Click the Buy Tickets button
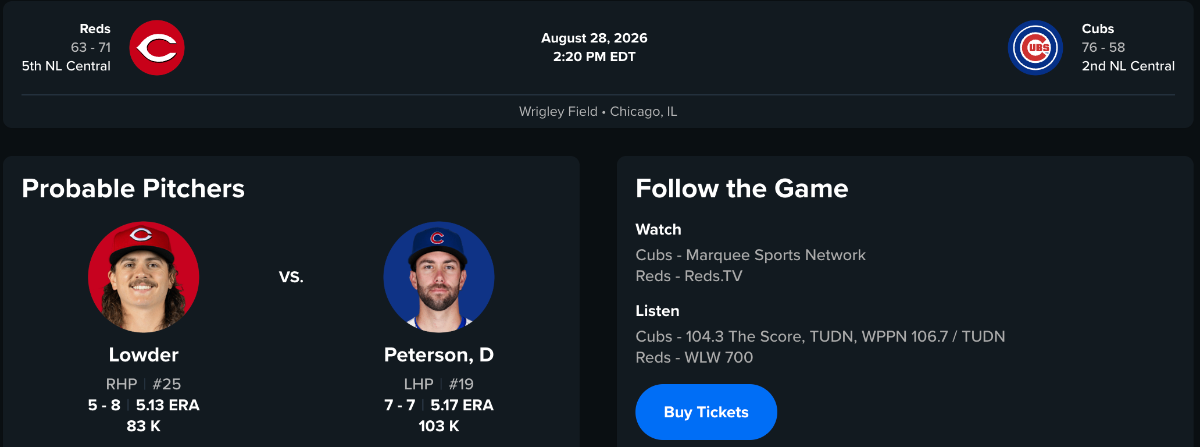 coord(706,412)
